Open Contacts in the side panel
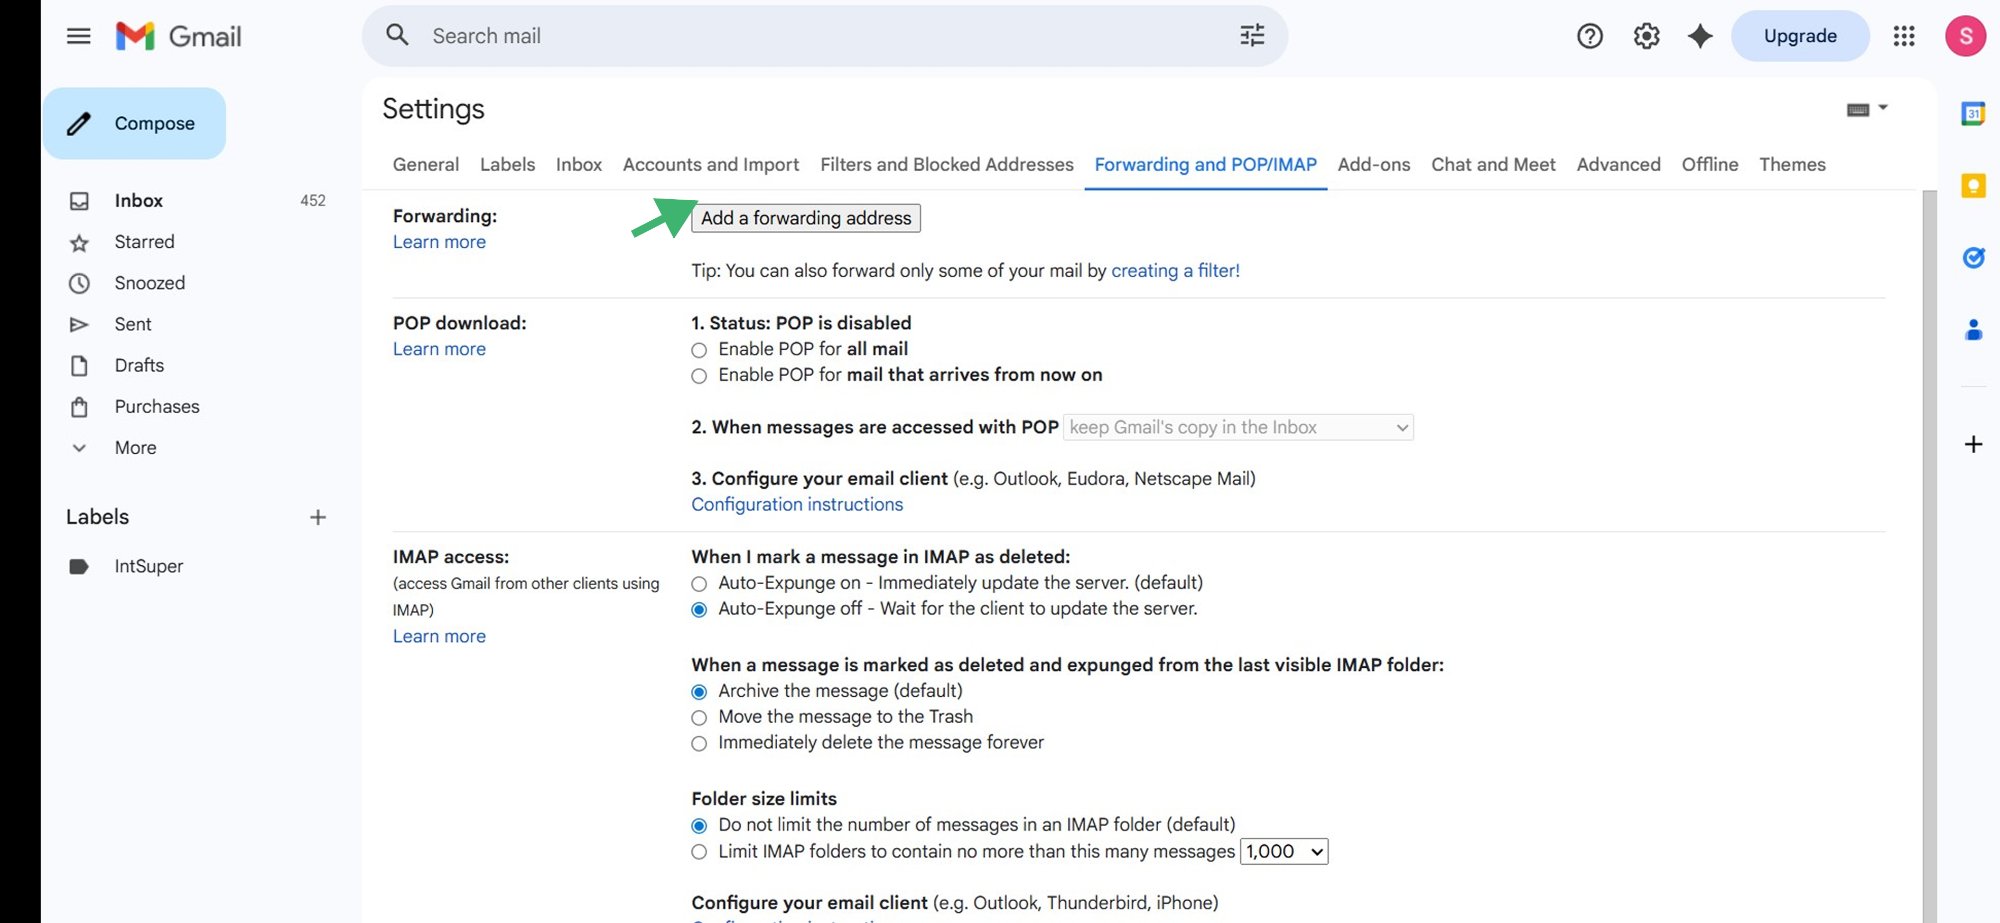This screenshot has width=2000, height=923. (x=1972, y=330)
